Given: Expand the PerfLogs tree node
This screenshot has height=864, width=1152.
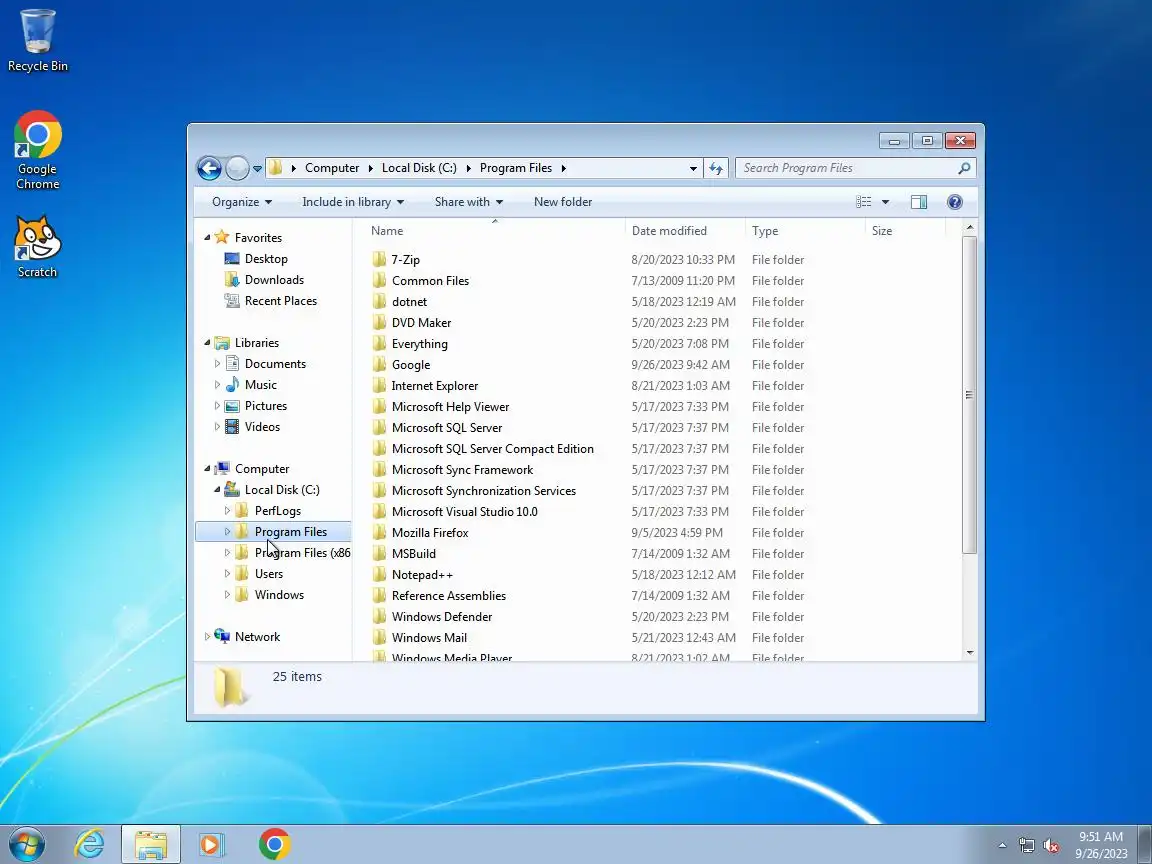Looking at the screenshot, I should [x=227, y=511].
